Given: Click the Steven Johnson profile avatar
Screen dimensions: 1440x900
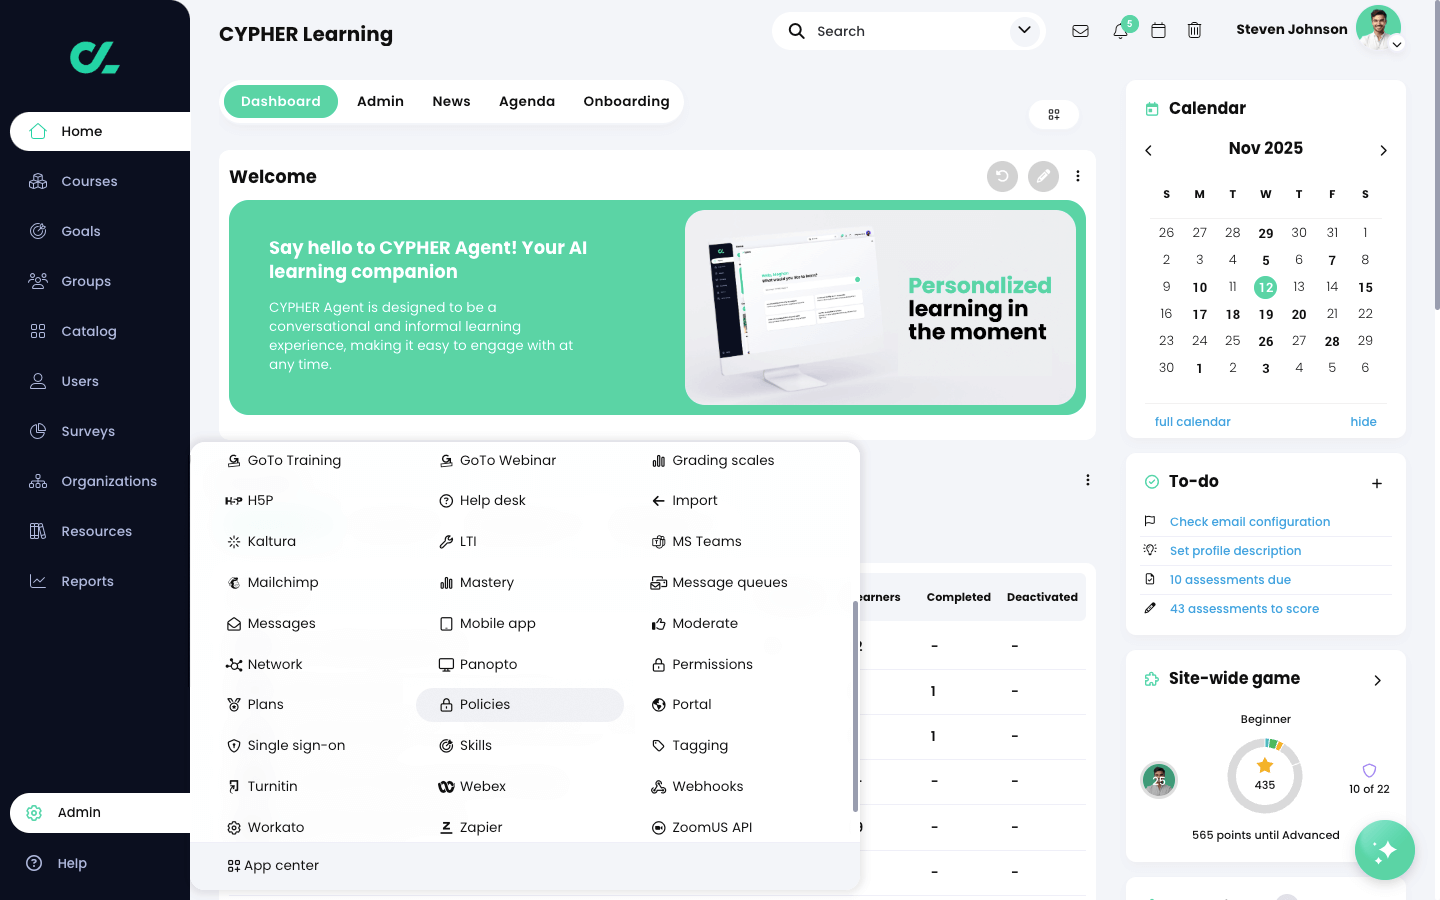Looking at the screenshot, I should [x=1378, y=28].
